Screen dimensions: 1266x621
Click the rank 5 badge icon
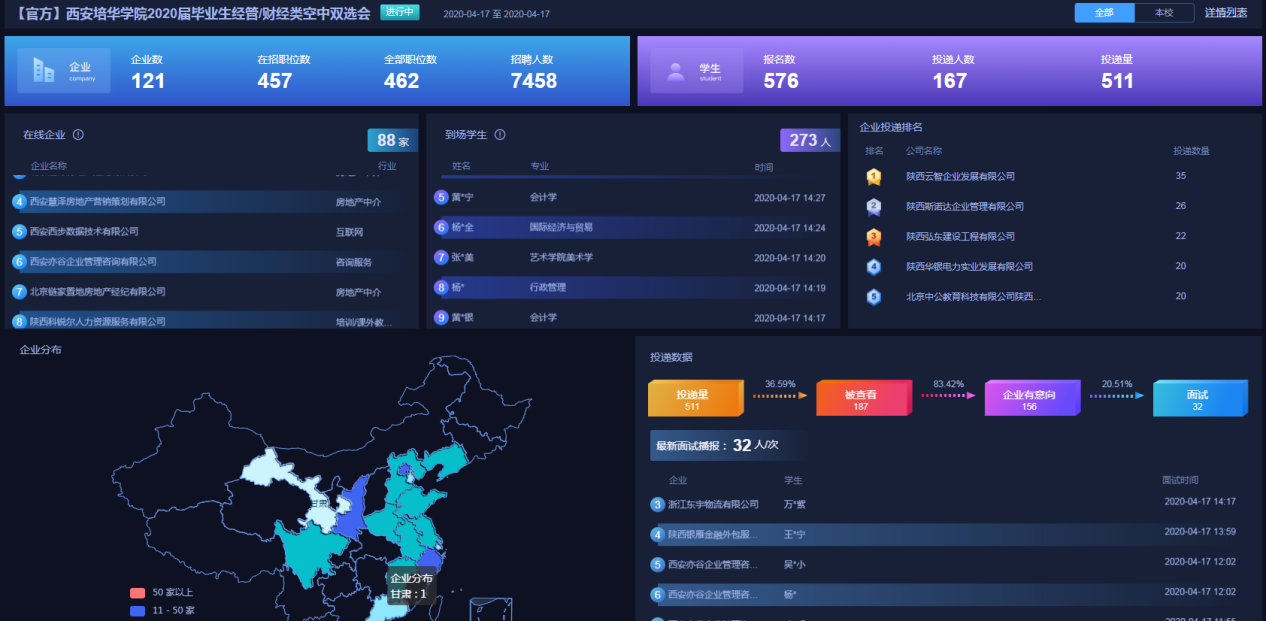[874, 297]
